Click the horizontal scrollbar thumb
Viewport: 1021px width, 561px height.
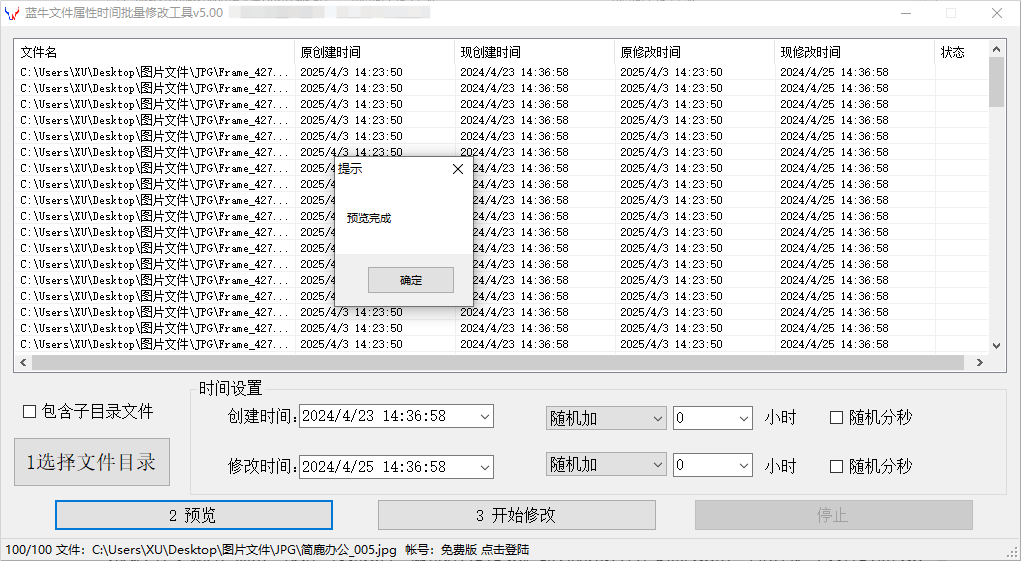pyautogui.click(x=497, y=363)
